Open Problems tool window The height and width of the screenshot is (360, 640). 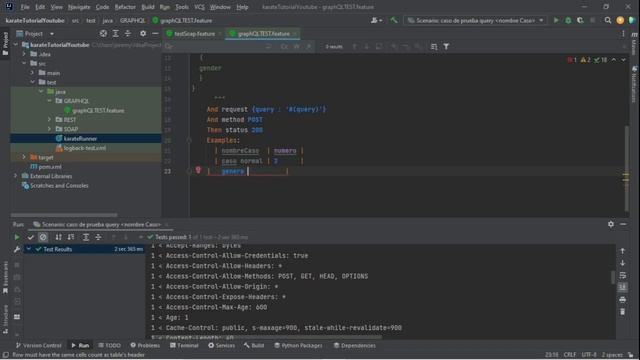click(145, 345)
